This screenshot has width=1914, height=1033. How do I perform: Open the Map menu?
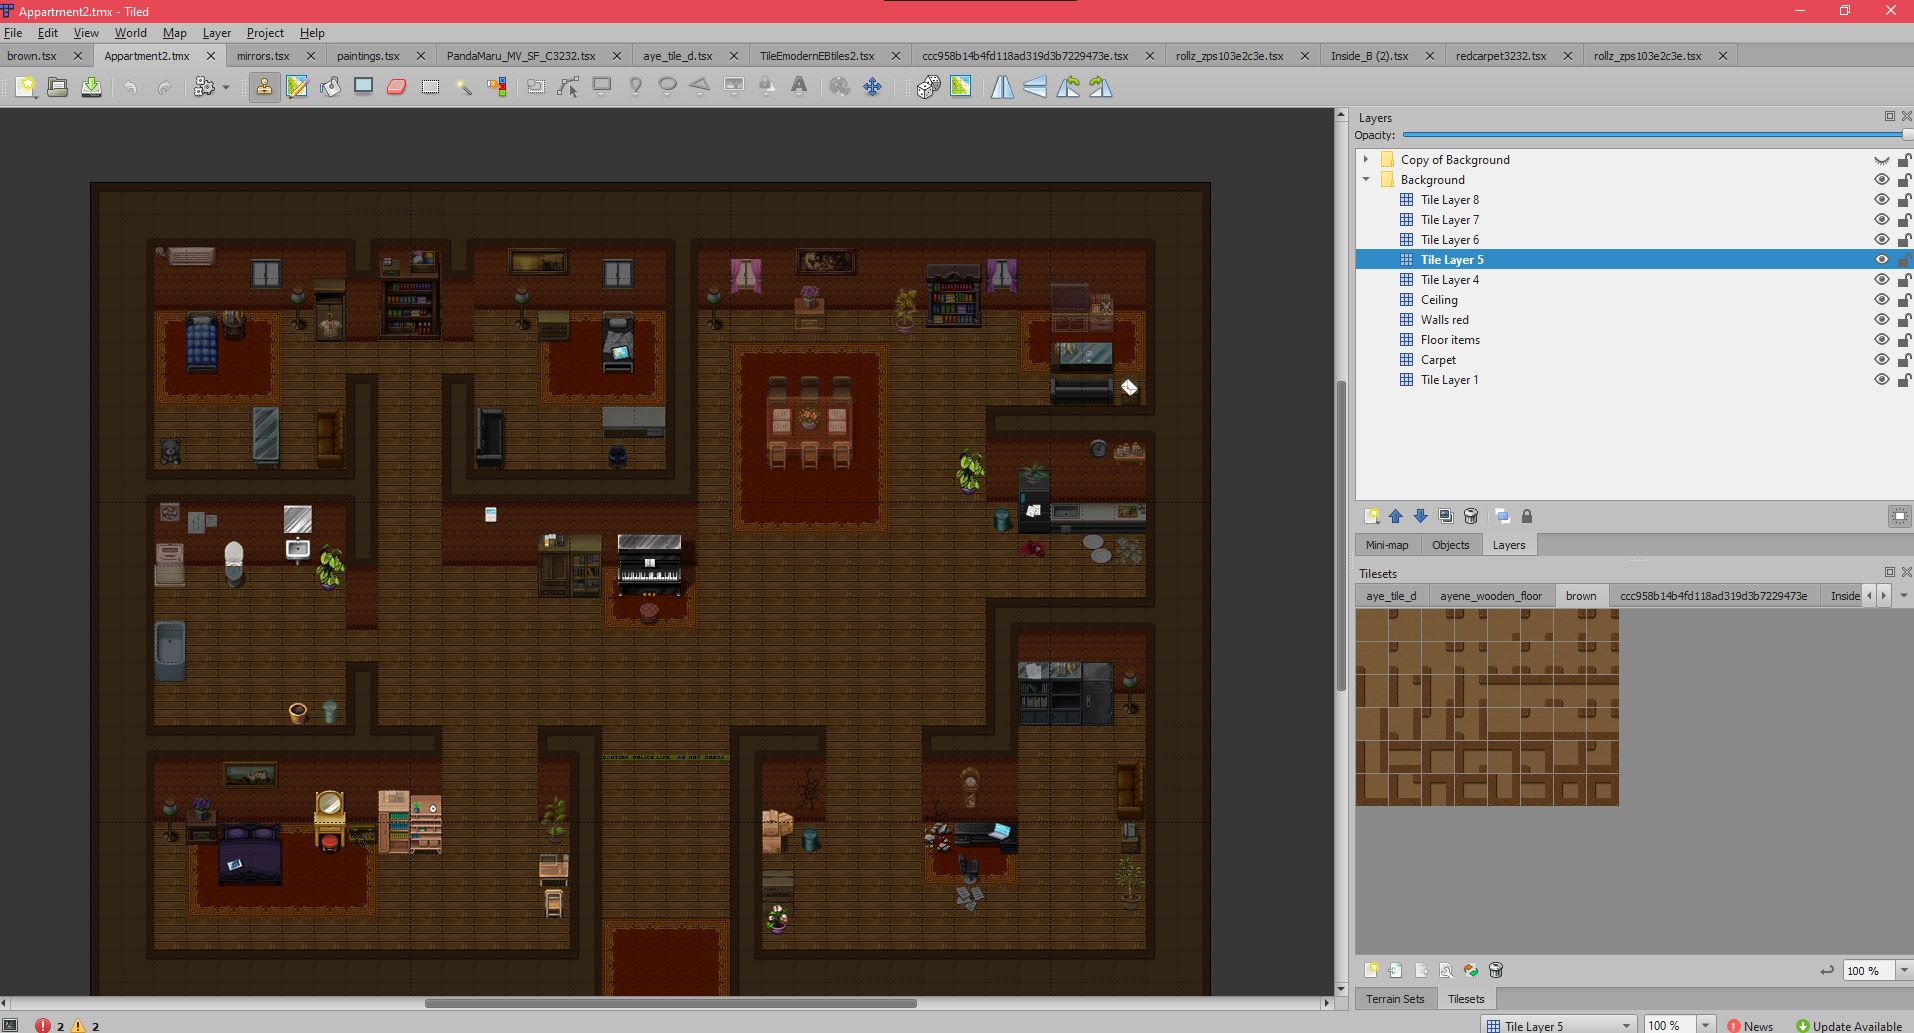point(174,32)
